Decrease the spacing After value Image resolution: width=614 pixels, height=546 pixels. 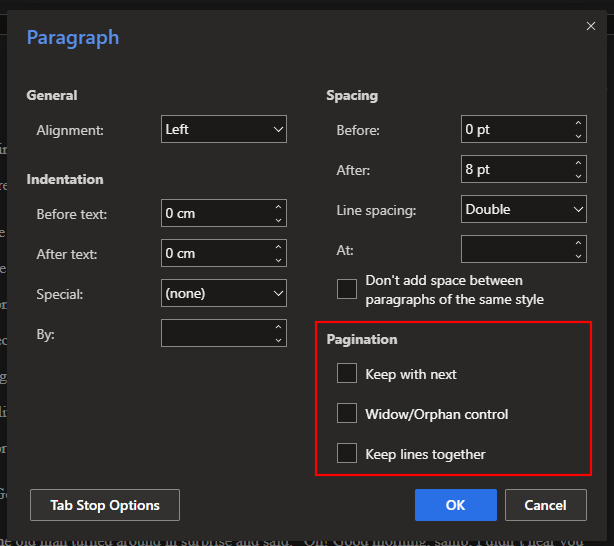pyautogui.click(x=578, y=176)
